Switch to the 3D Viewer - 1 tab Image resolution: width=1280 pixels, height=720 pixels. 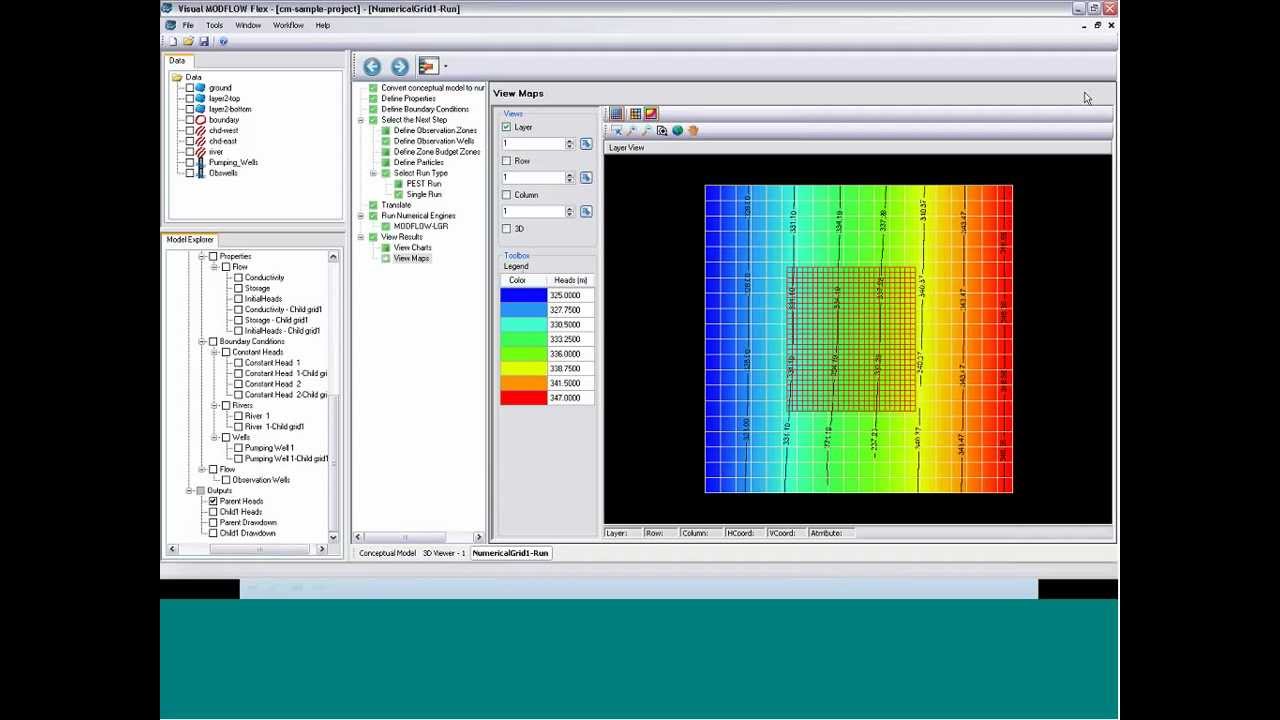tap(444, 553)
